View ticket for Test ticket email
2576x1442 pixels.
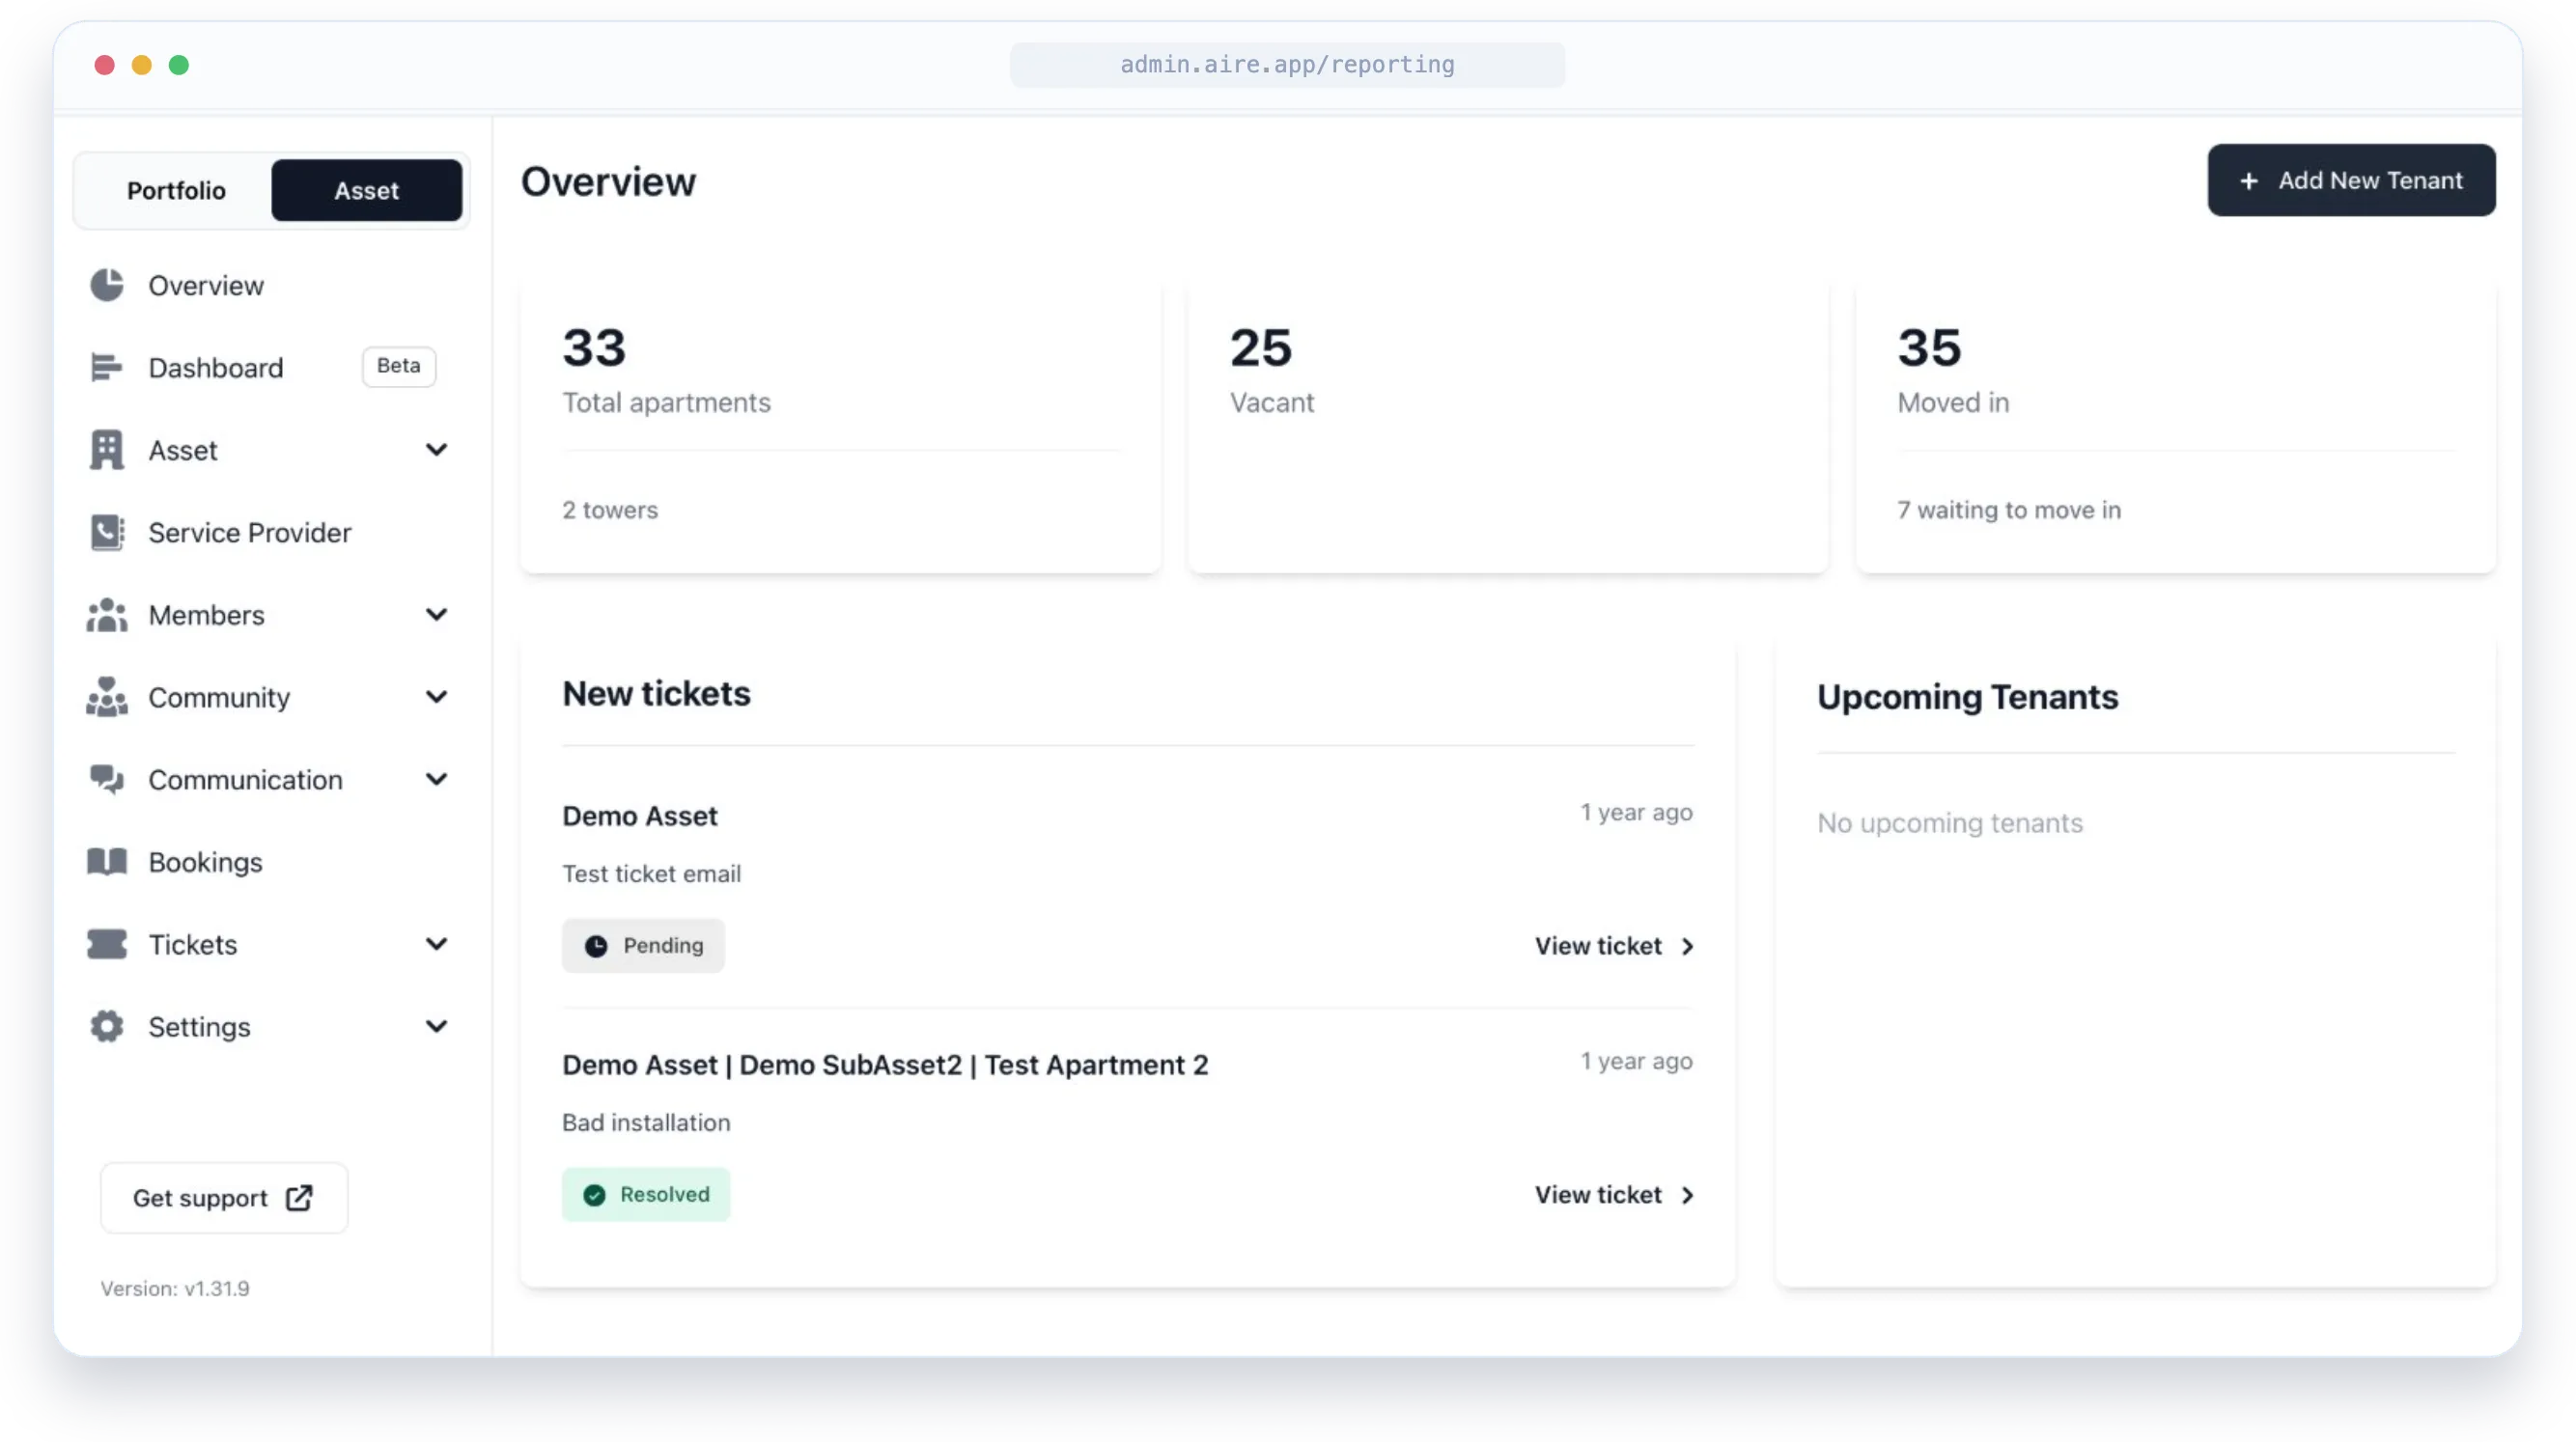tap(1614, 946)
